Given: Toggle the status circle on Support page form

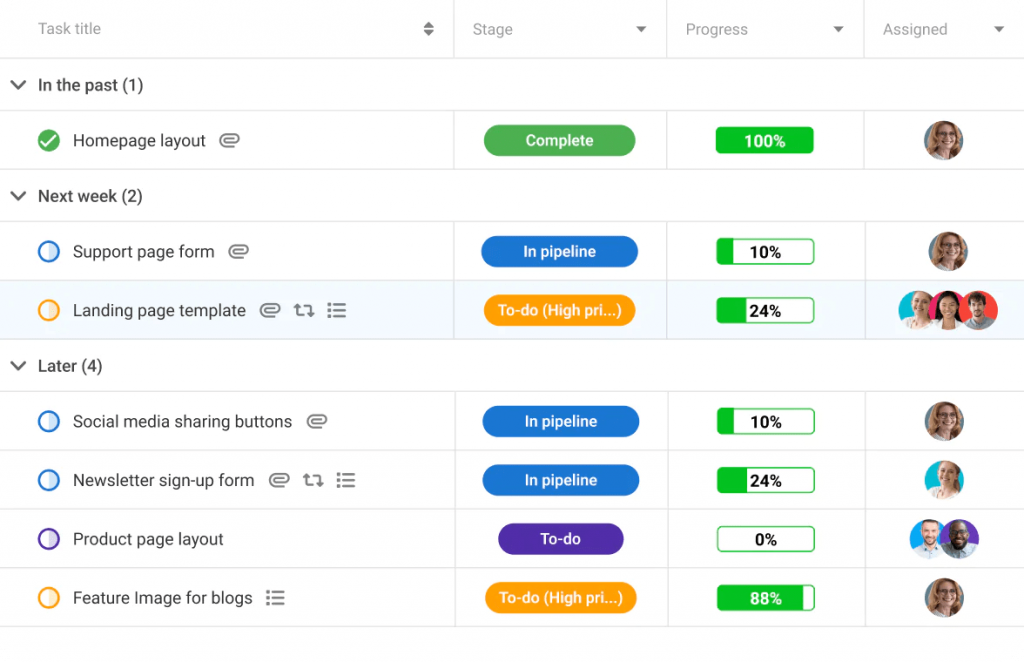Looking at the screenshot, I should click(48, 251).
